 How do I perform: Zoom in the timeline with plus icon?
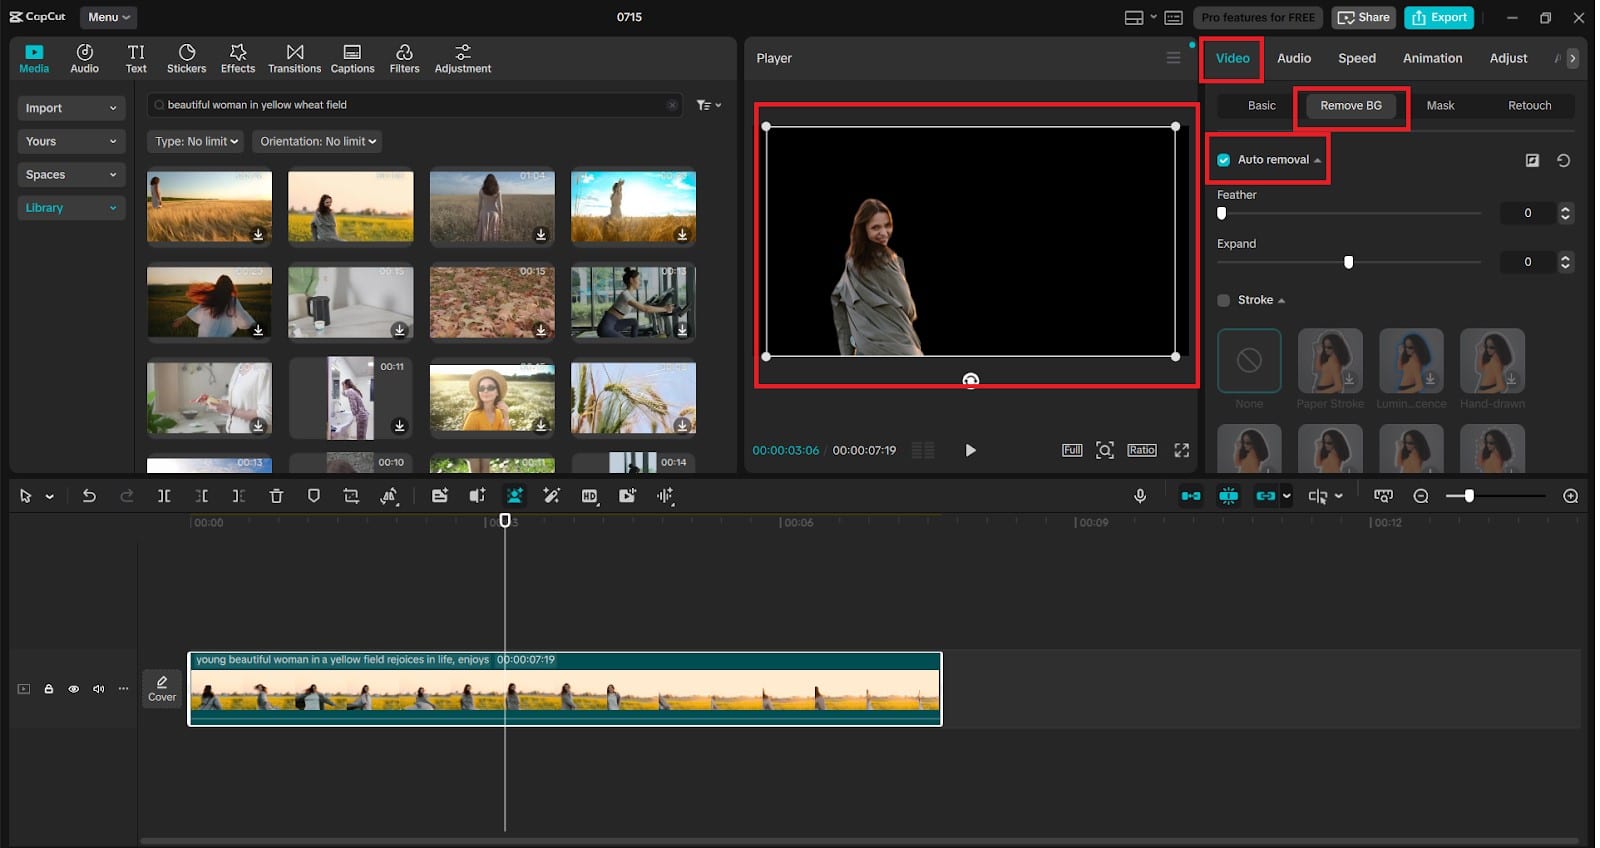[1571, 496]
